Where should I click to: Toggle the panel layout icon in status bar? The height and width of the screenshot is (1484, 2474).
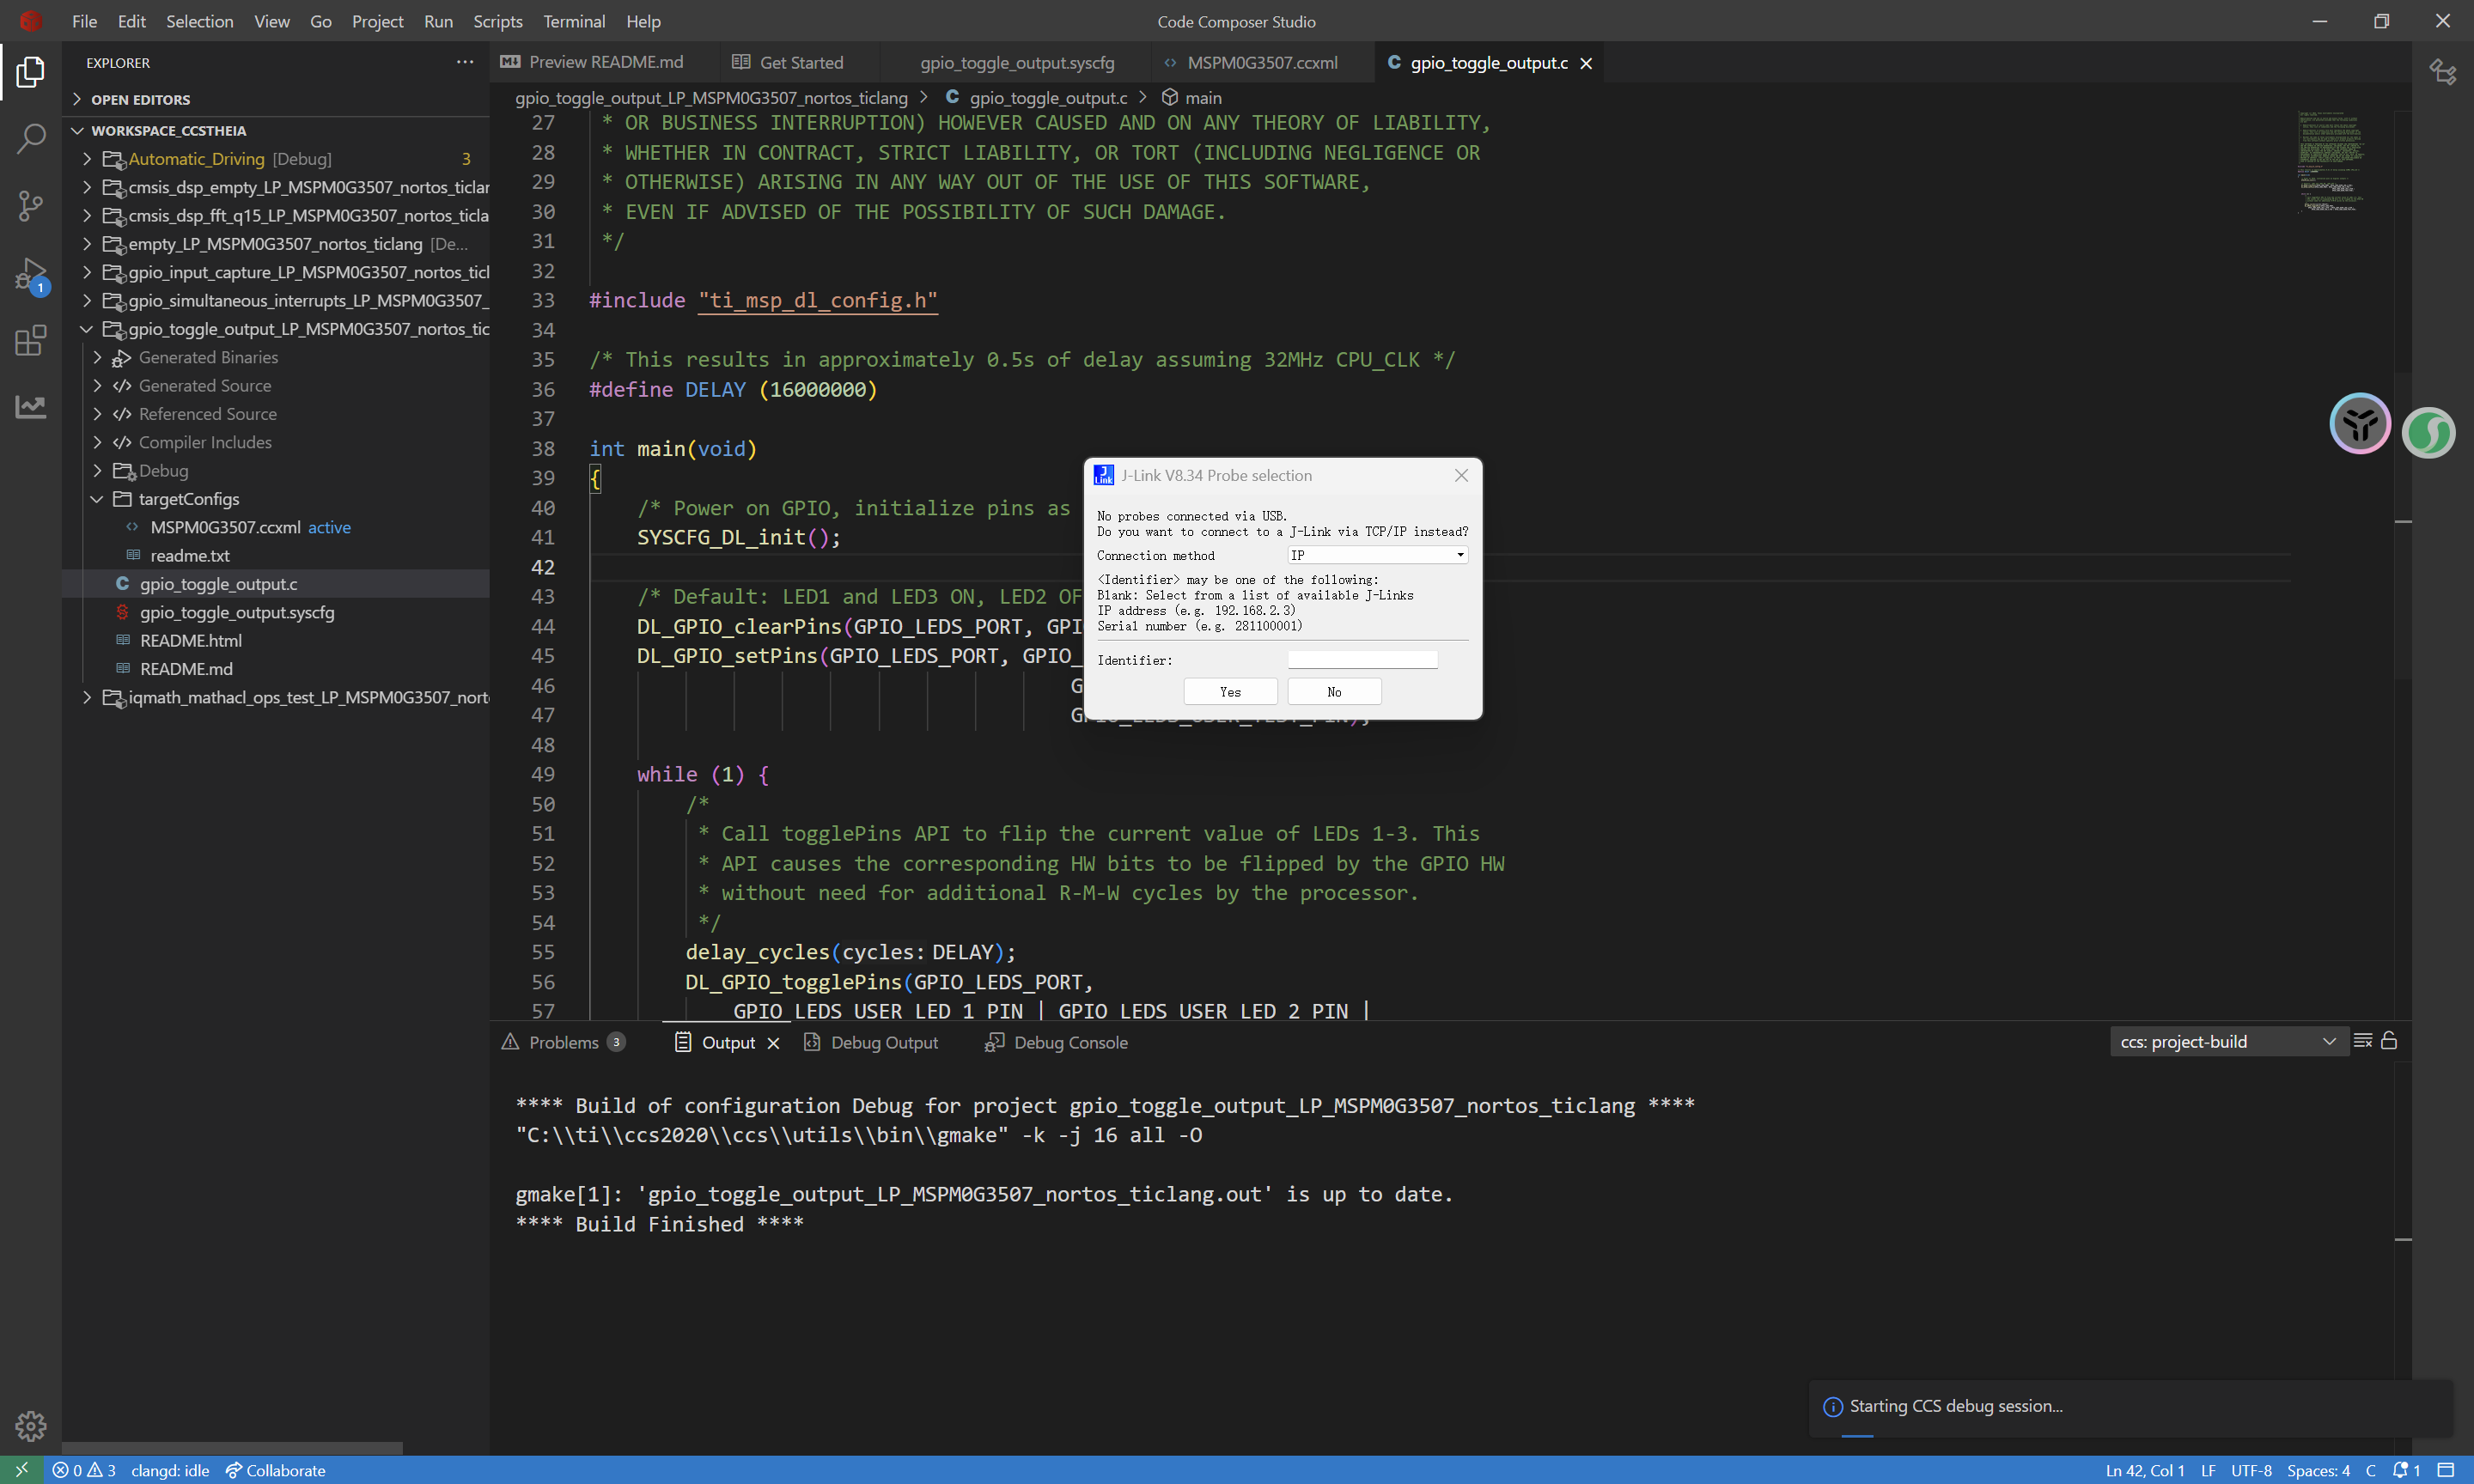(x=2446, y=1470)
